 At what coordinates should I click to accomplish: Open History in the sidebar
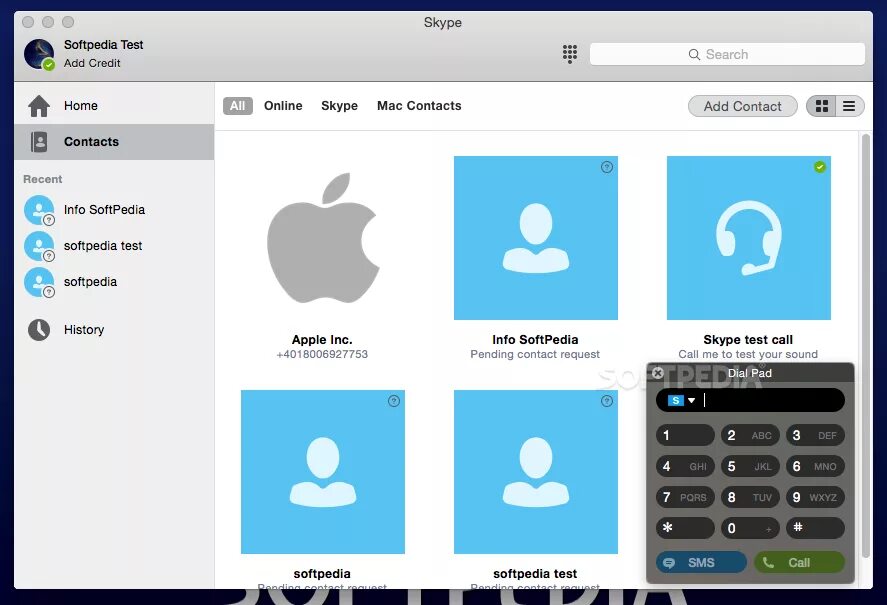(x=114, y=329)
